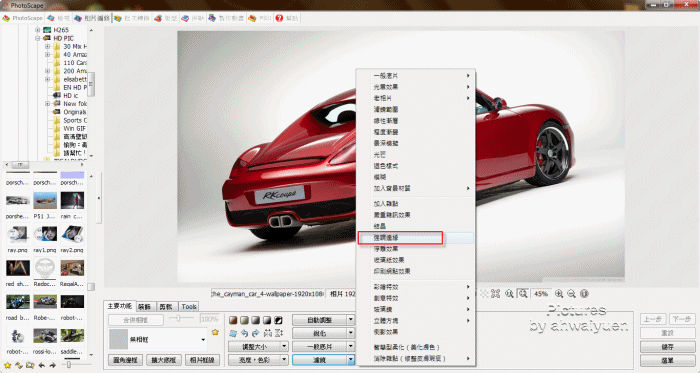Rotate the photo clockwise
The width and height of the screenshot is (700, 373).
tap(255, 333)
